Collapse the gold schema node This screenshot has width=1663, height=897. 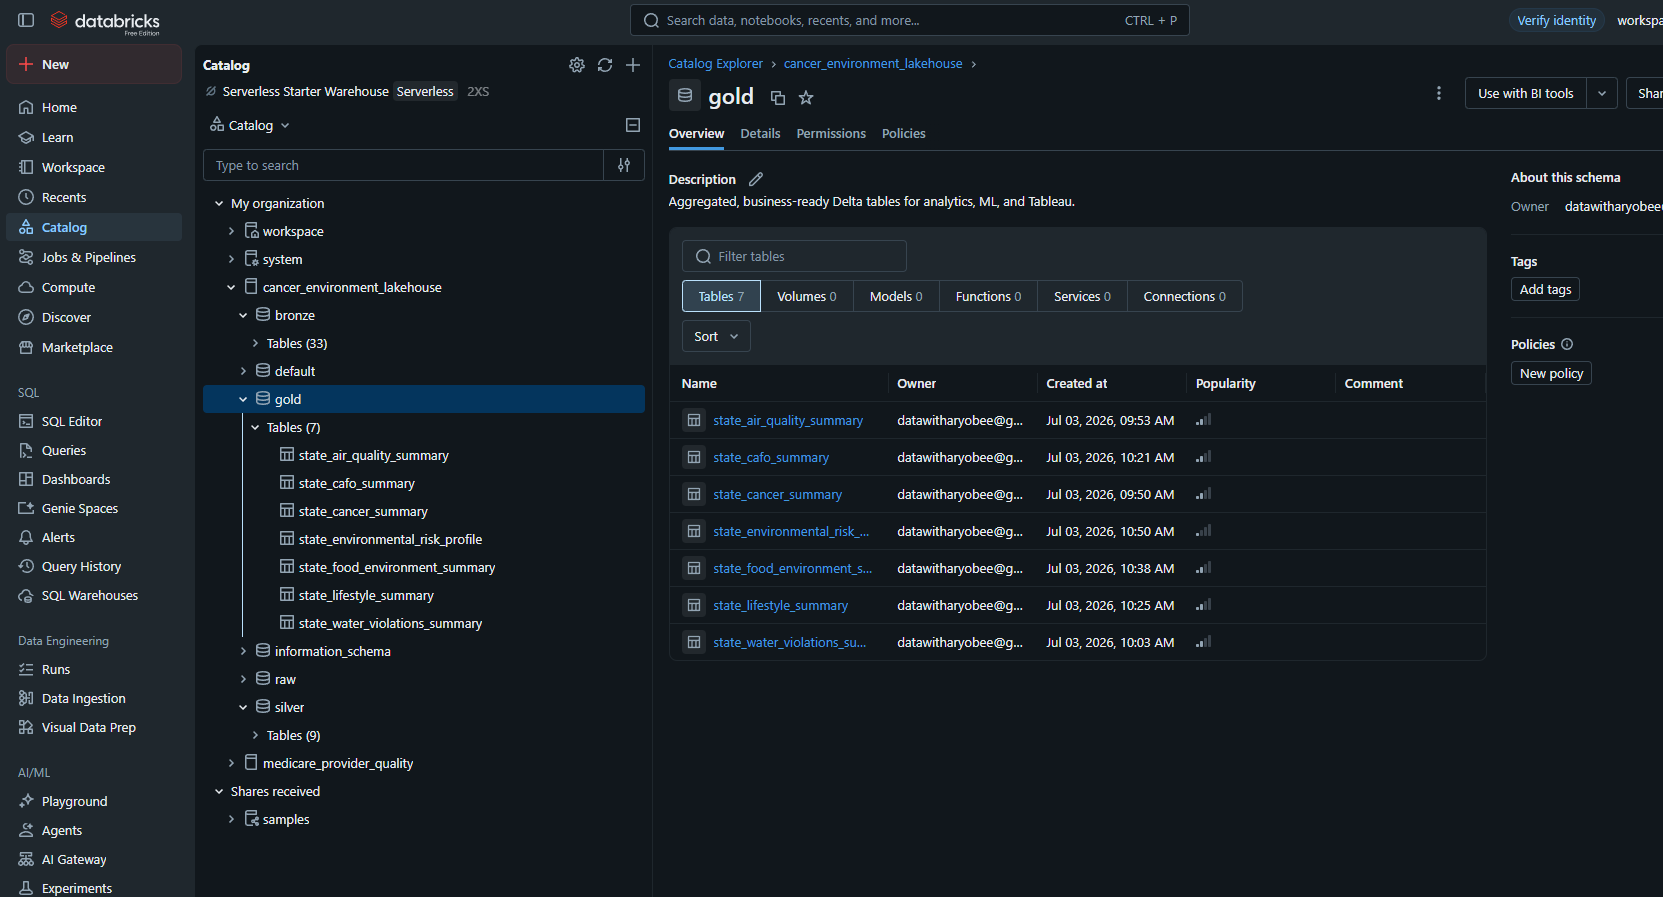pos(243,399)
